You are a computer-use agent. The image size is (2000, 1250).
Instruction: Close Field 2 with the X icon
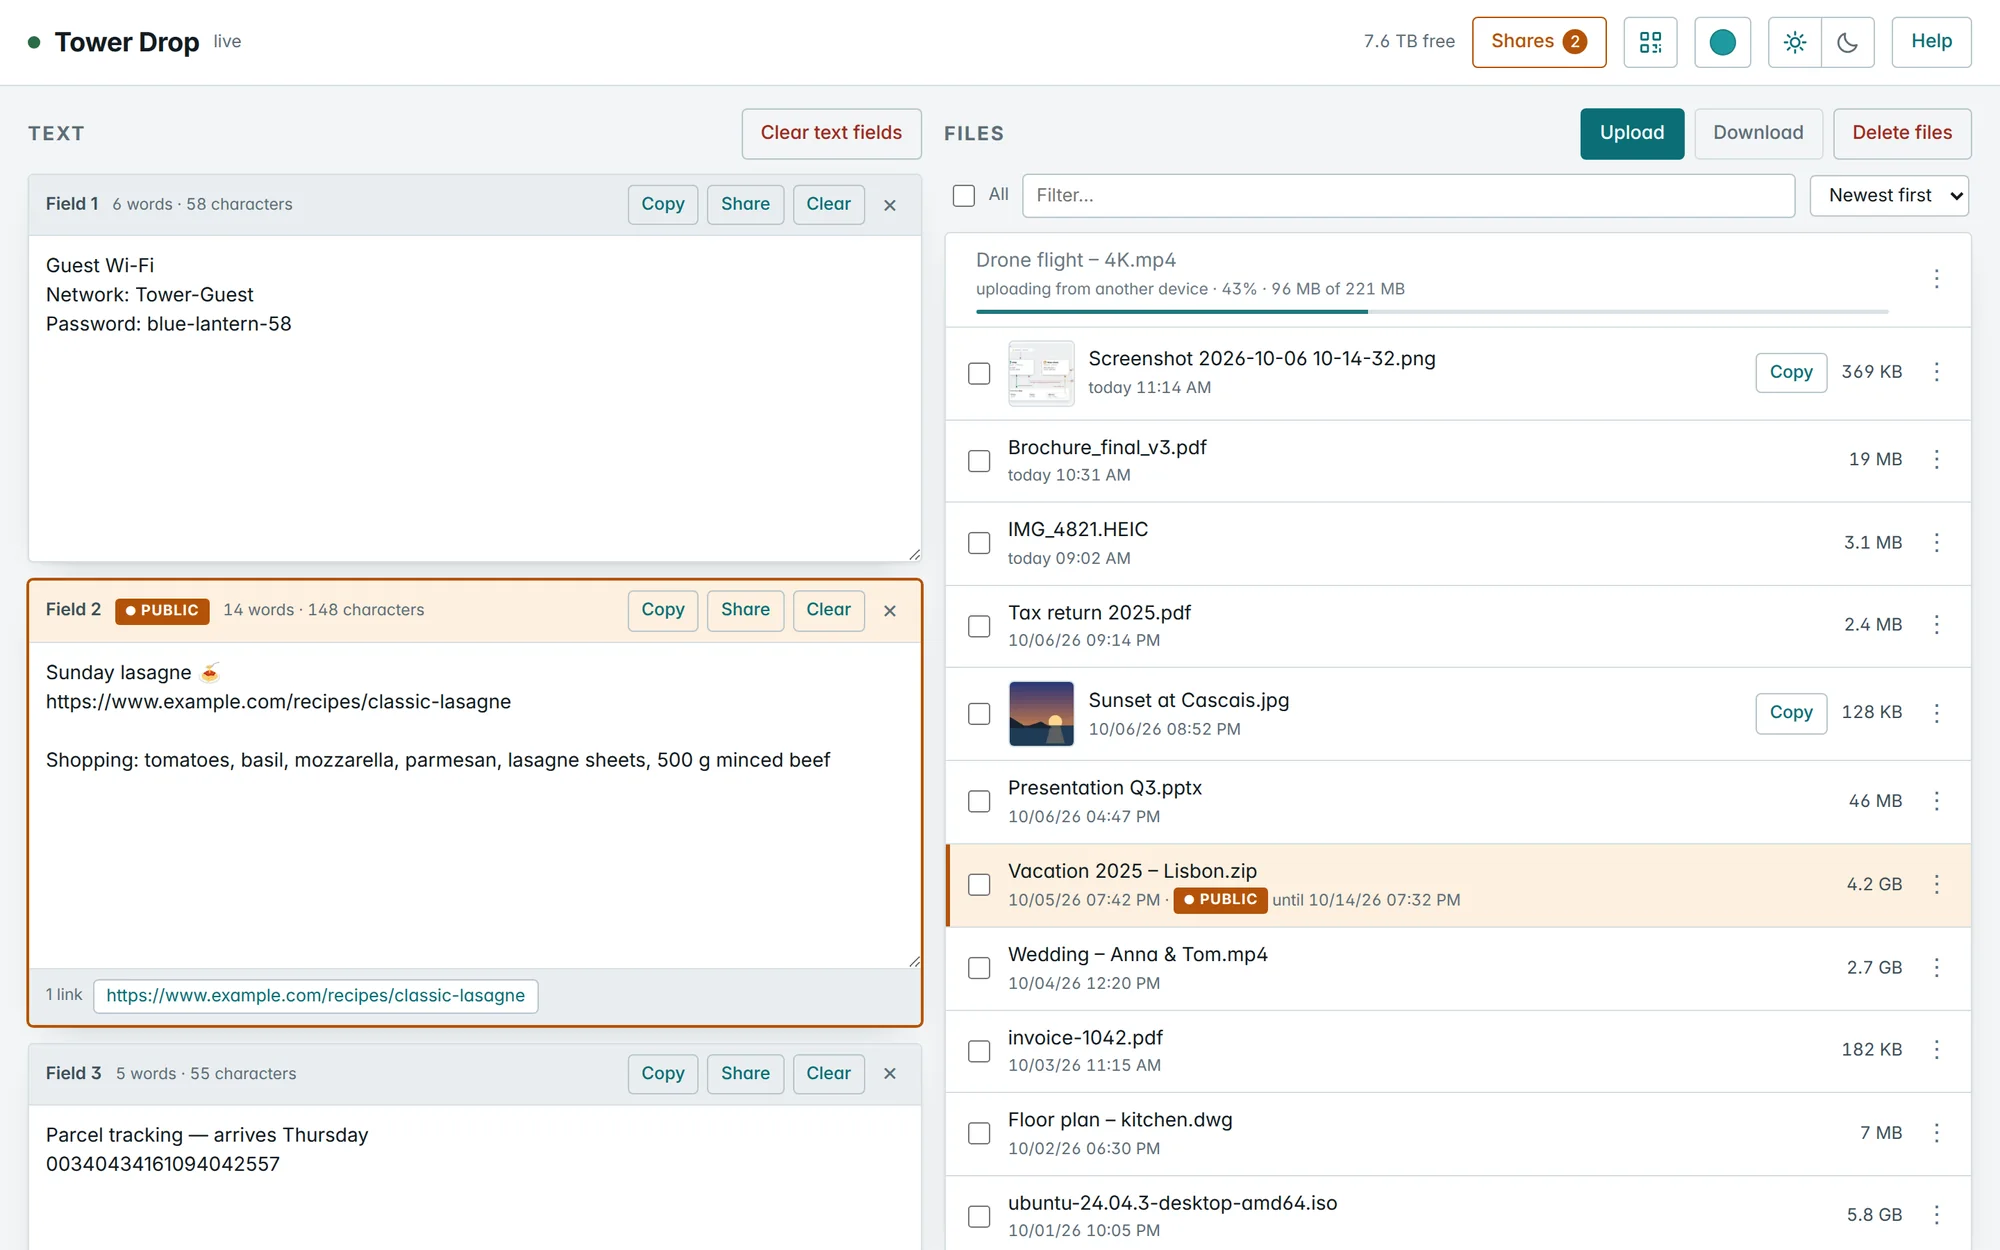pyautogui.click(x=890, y=611)
